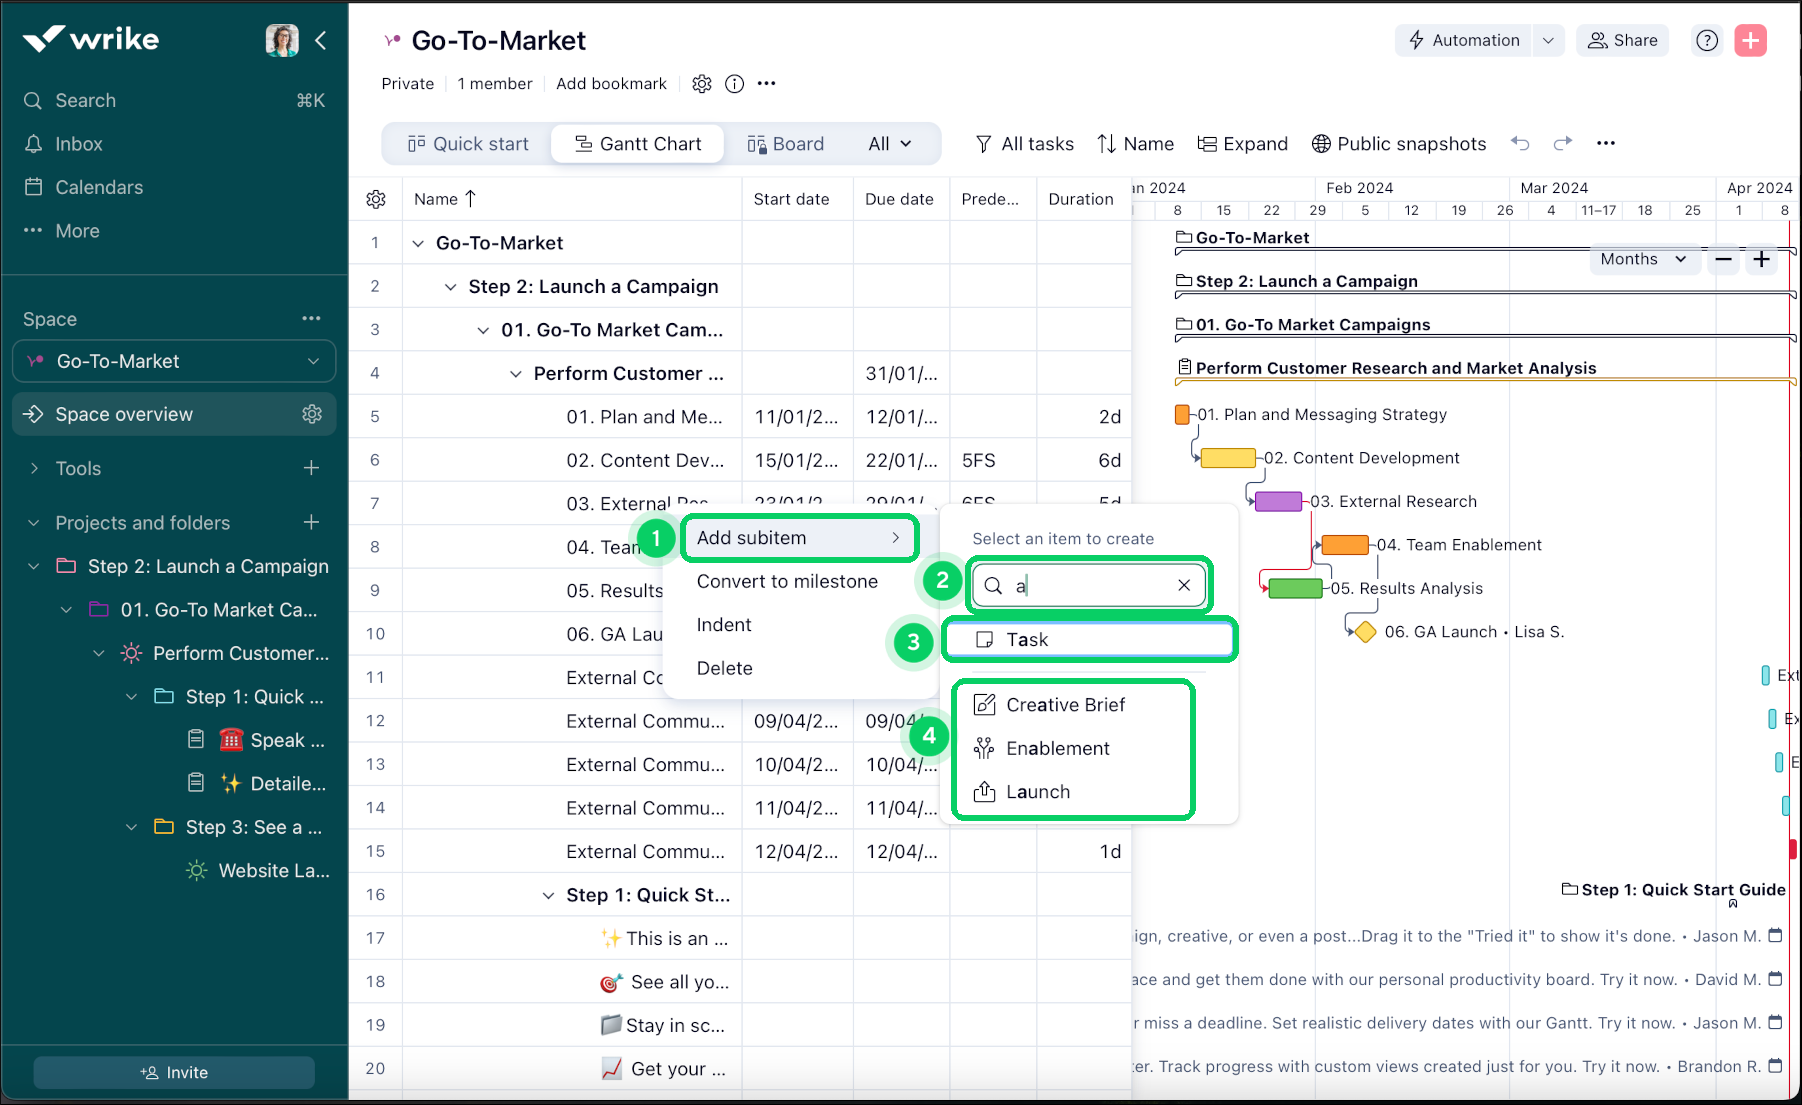Zoom in on the Gantt timeline with plus

click(x=1762, y=259)
